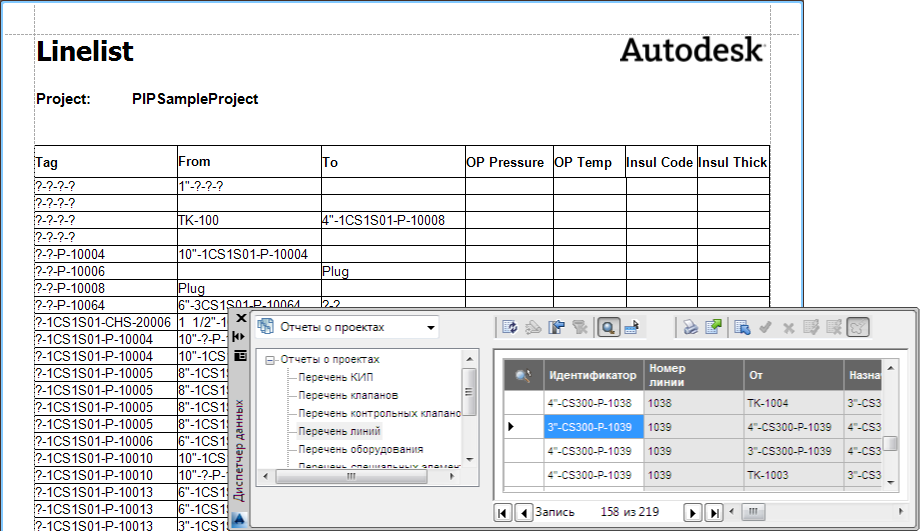Screen dimensions: 920x531
Task: Toggle the last highlighted toolbar icon at right end
Action: [x=858, y=327]
